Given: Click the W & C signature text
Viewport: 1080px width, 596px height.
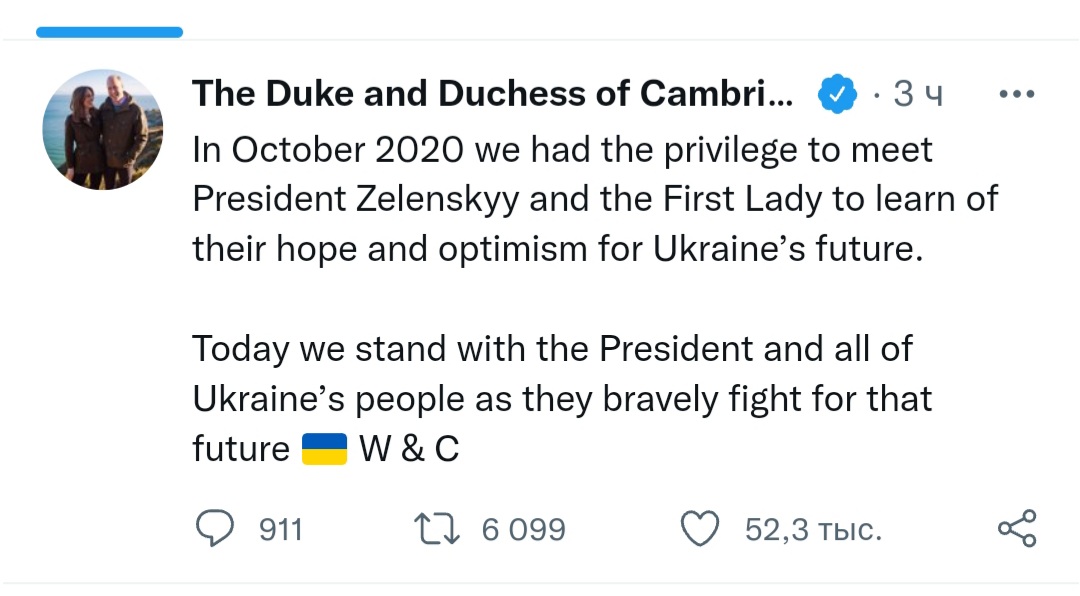Looking at the screenshot, I should (x=409, y=449).
